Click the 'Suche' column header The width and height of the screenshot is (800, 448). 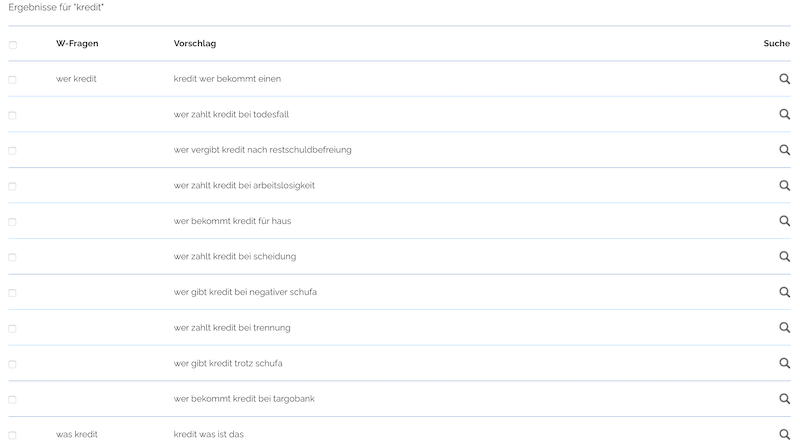(x=776, y=43)
